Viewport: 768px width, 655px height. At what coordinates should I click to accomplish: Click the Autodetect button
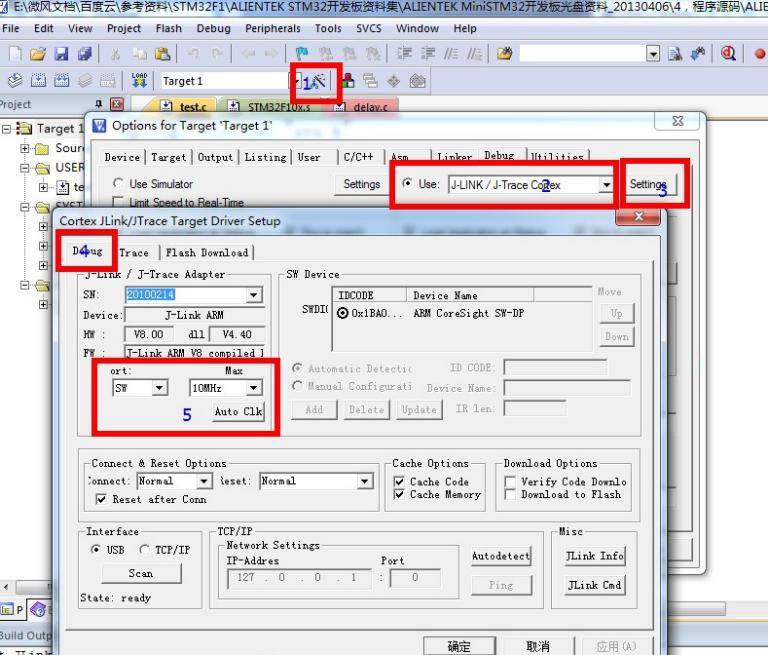(x=501, y=556)
